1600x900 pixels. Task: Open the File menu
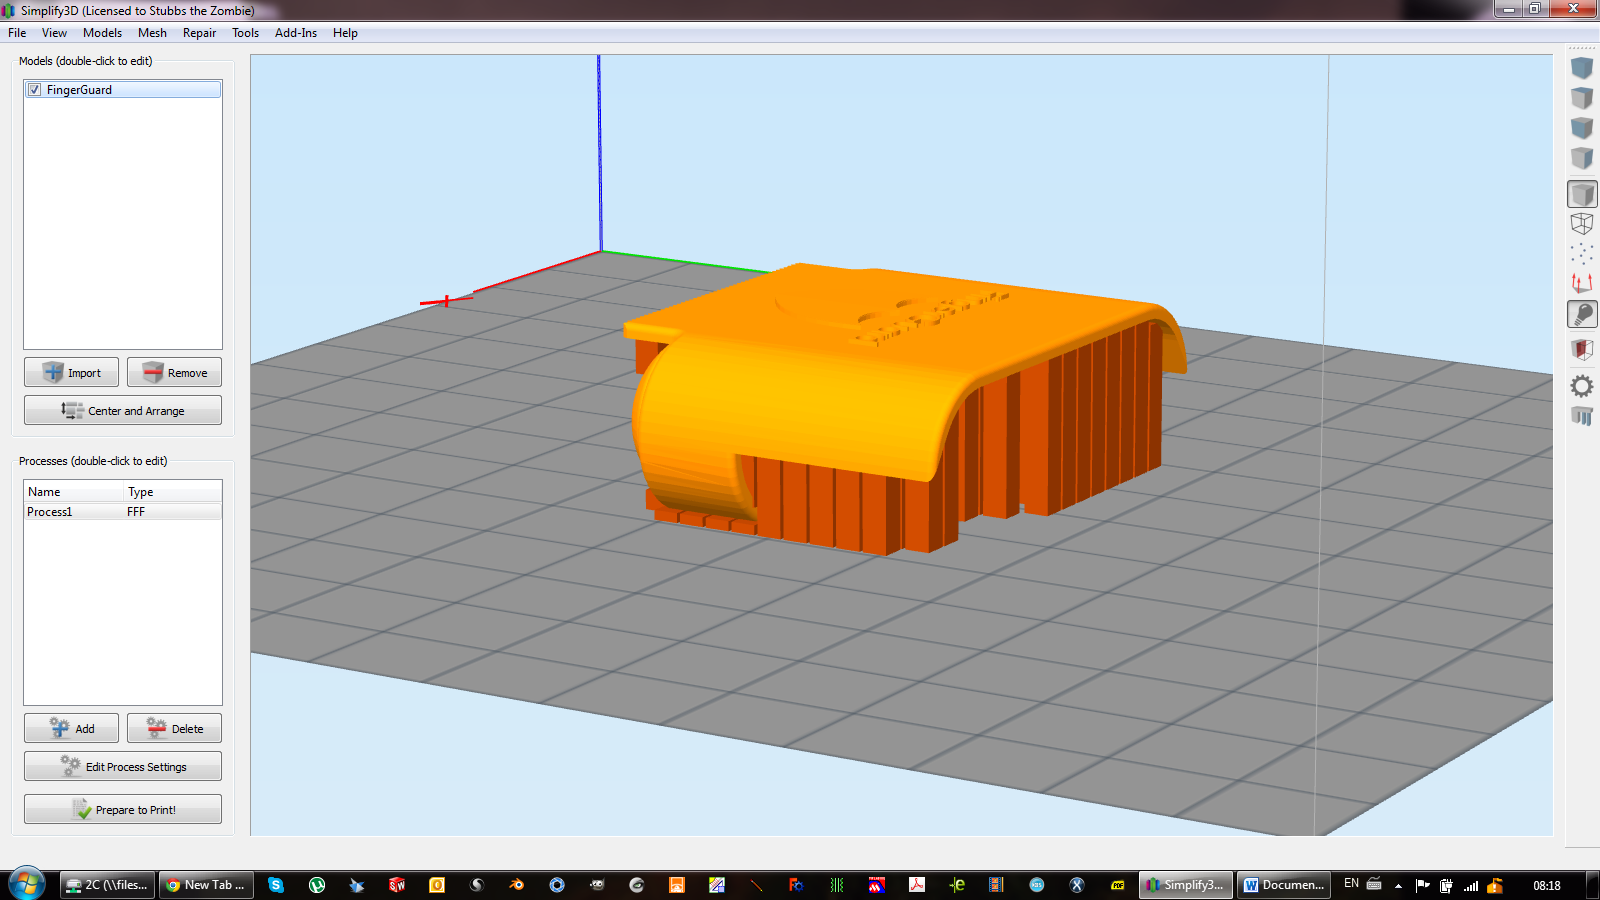(x=17, y=33)
